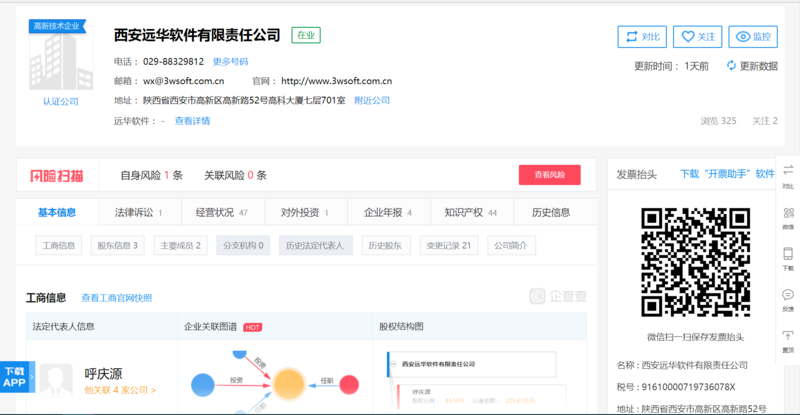Click the 高新技术企业 ribbon tag
Viewport: 800px width, 415px height.
point(57,26)
